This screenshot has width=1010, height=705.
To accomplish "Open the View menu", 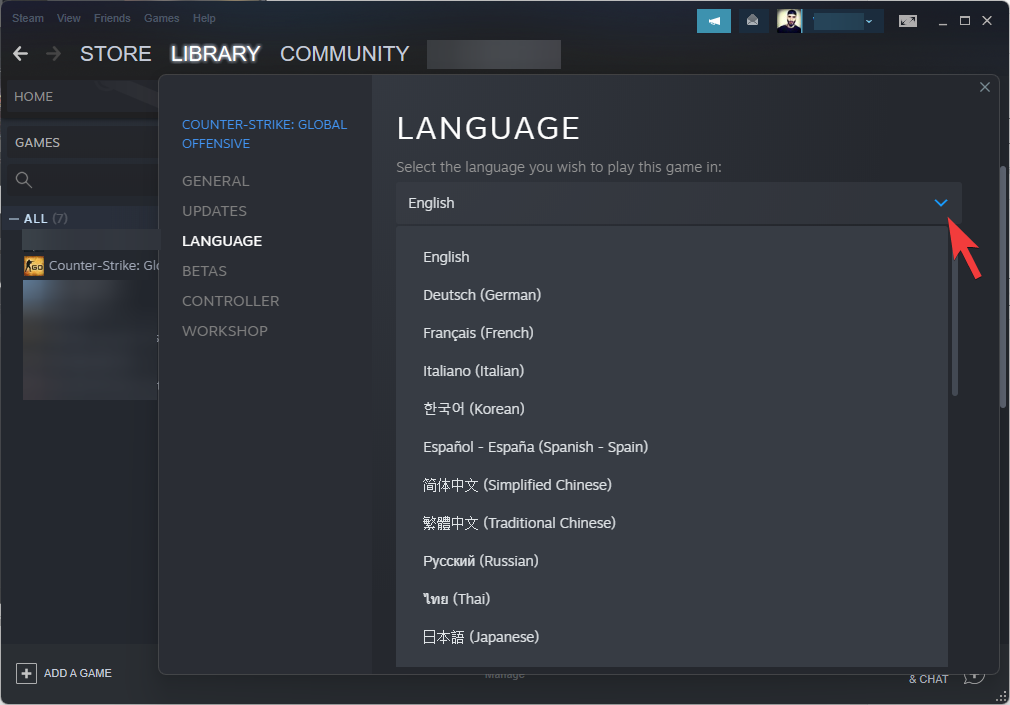I will click(x=68, y=18).
